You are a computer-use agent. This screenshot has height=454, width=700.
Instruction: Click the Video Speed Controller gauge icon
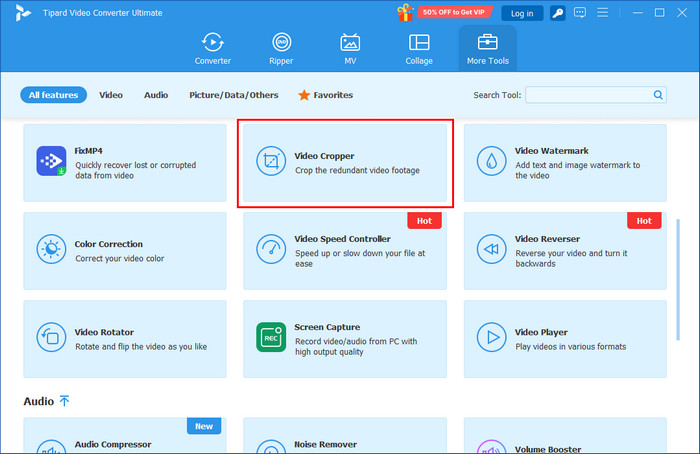pos(271,249)
